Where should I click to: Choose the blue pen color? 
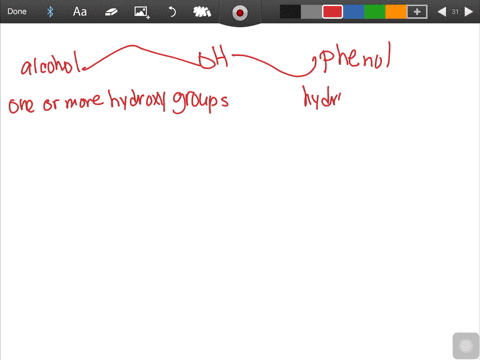(x=353, y=12)
